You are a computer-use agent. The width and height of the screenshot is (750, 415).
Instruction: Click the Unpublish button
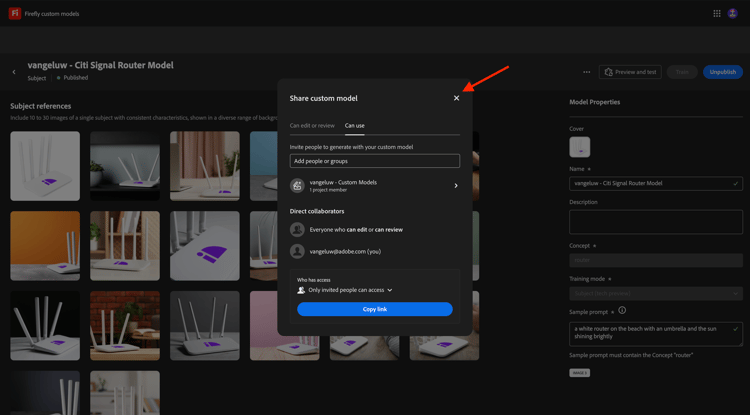(723, 72)
